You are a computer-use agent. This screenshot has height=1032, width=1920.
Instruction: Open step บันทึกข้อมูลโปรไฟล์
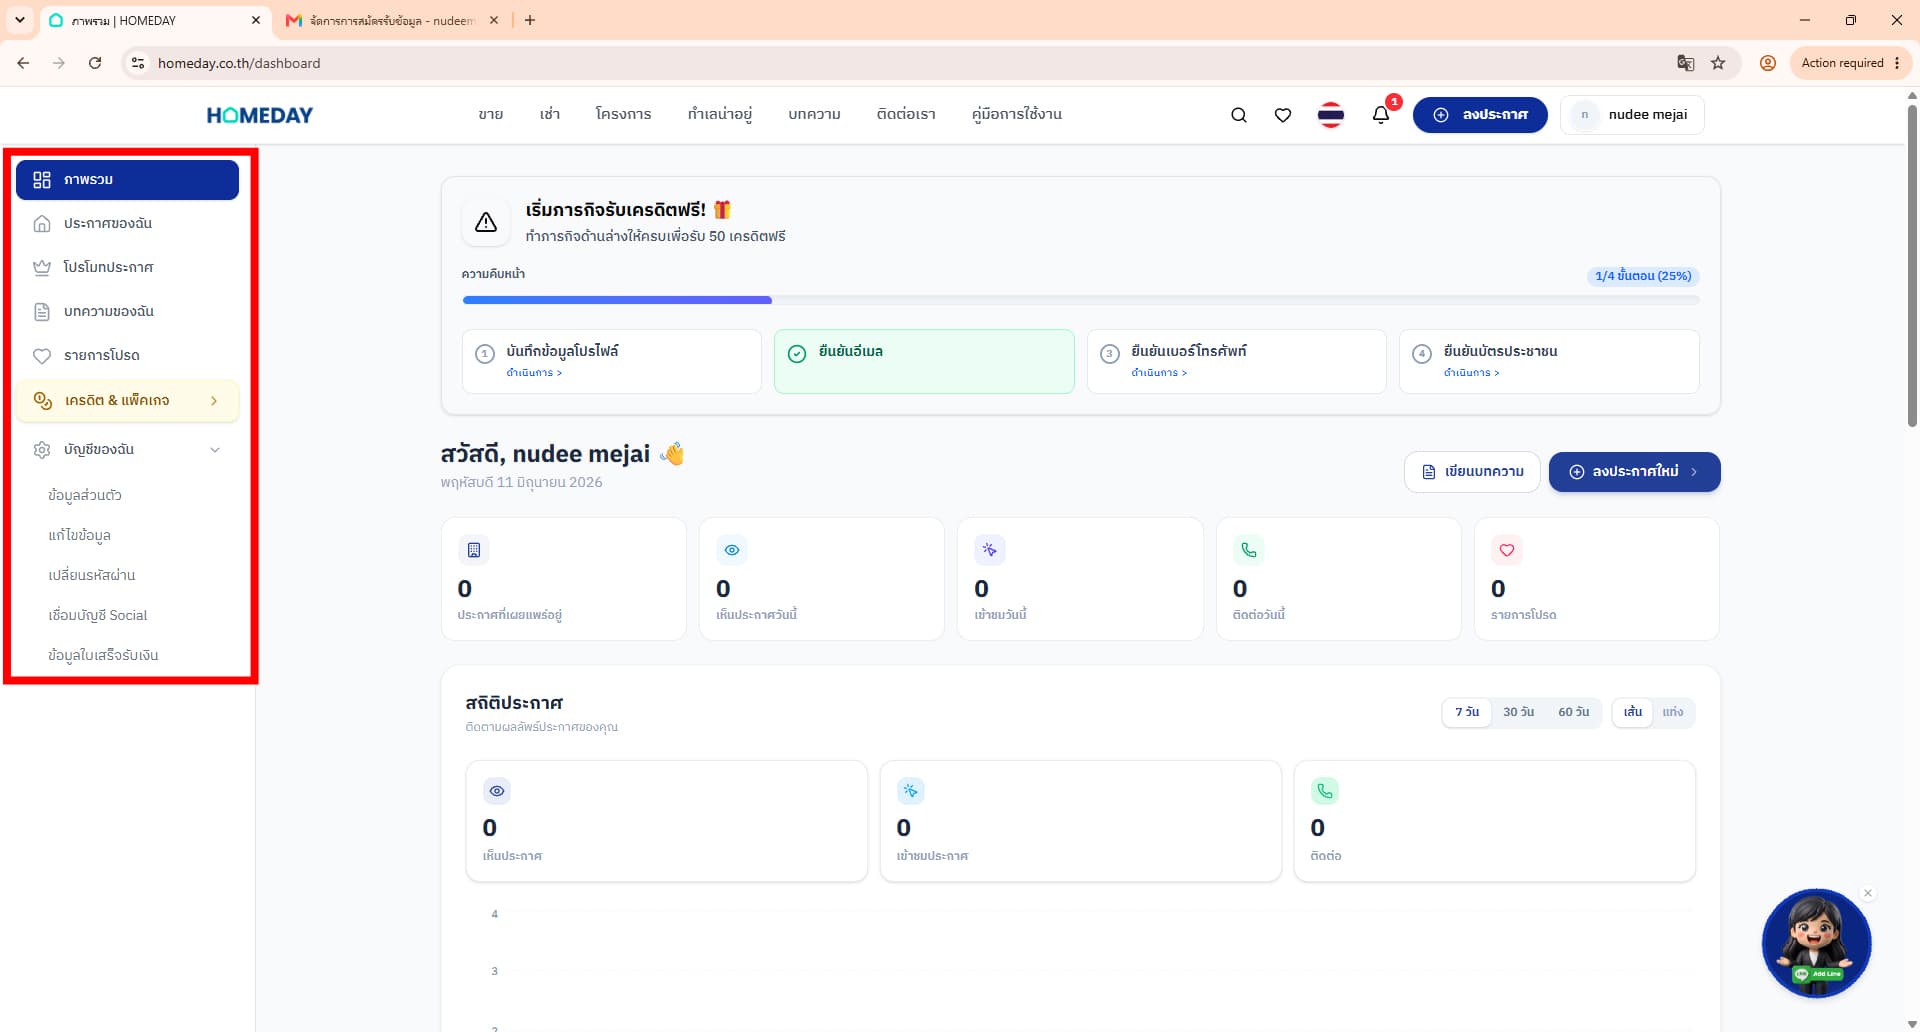(612, 361)
